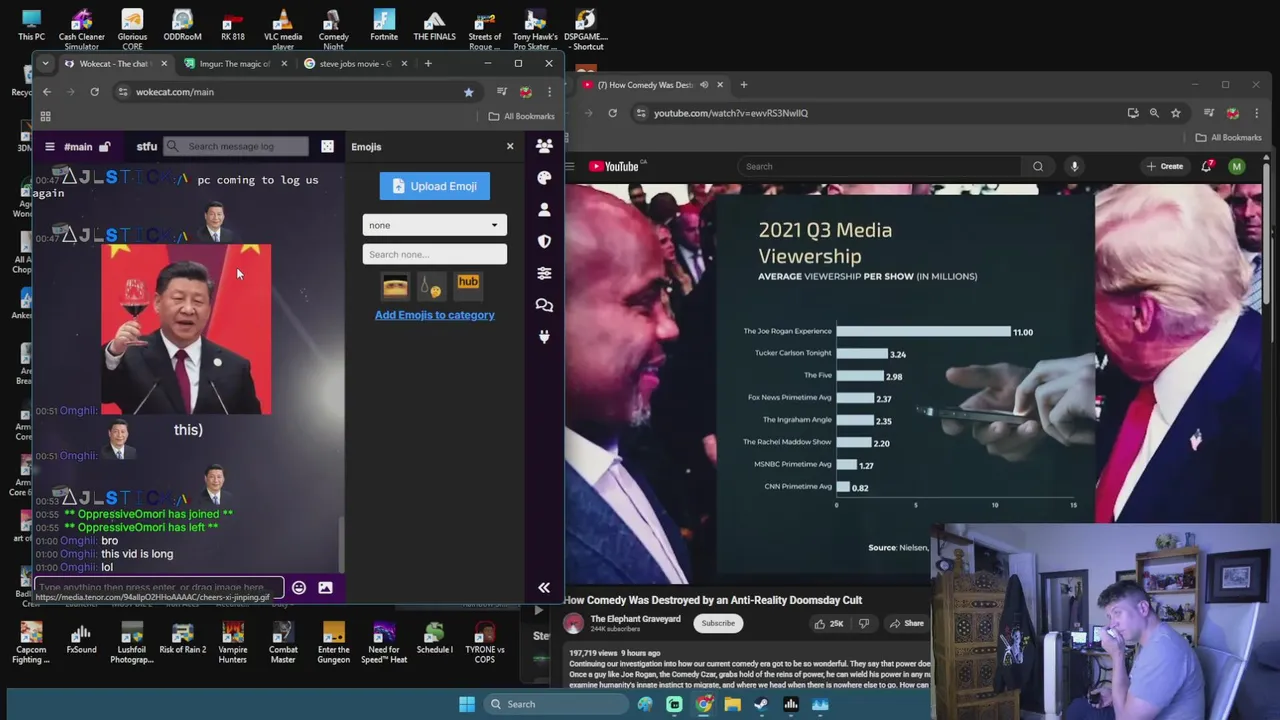Click the dice icon beside message search
This screenshot has height=720, width=1280.
327,147
